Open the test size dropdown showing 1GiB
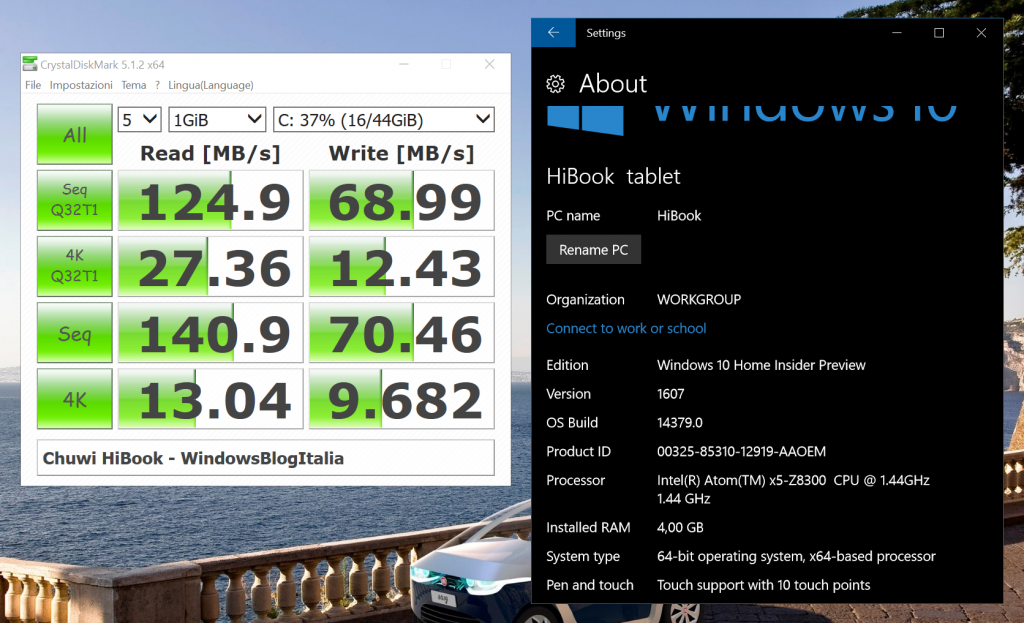This screenshot has height=623, width=1024. (x=217, y=120)
